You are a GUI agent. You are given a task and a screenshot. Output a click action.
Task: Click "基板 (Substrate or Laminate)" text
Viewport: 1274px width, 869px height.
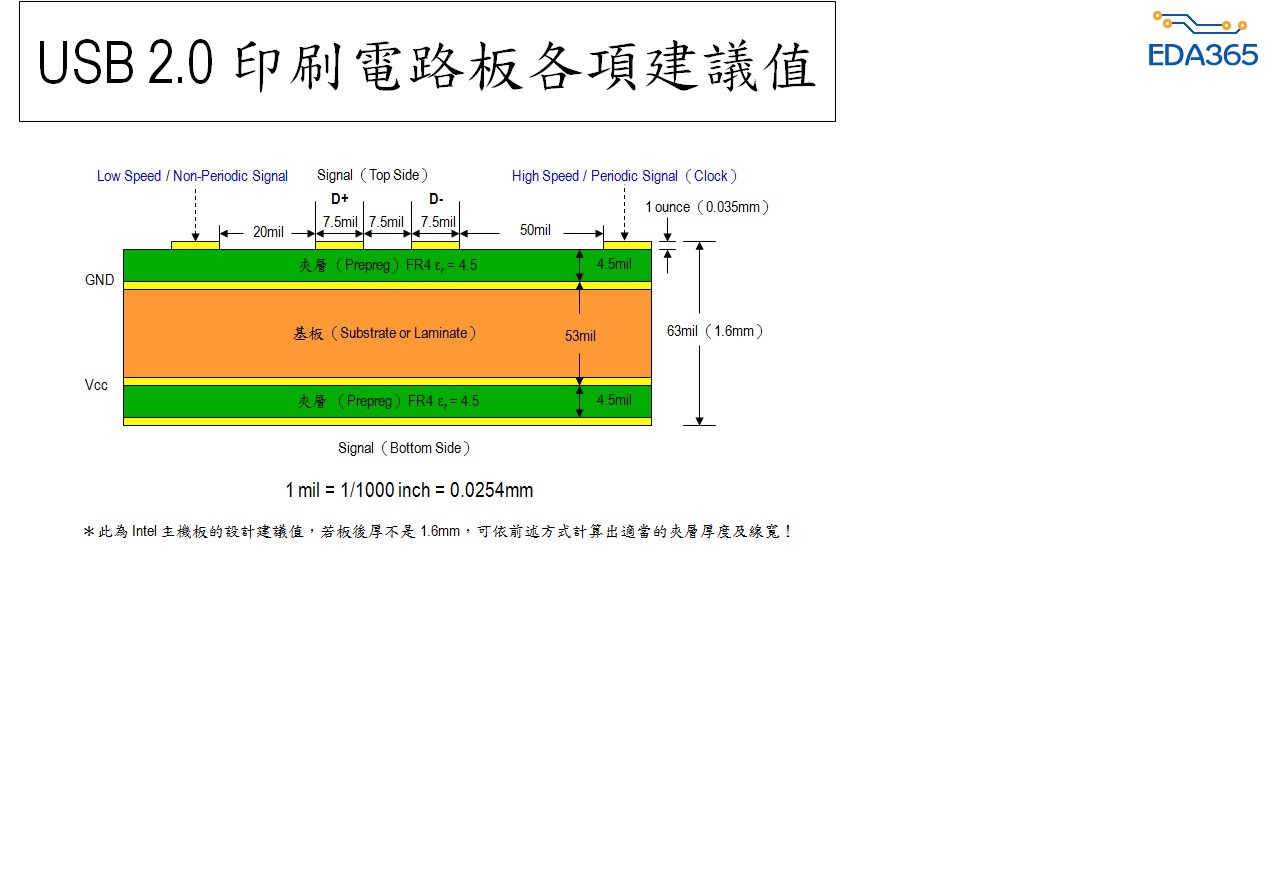click(x=385, y=333)
